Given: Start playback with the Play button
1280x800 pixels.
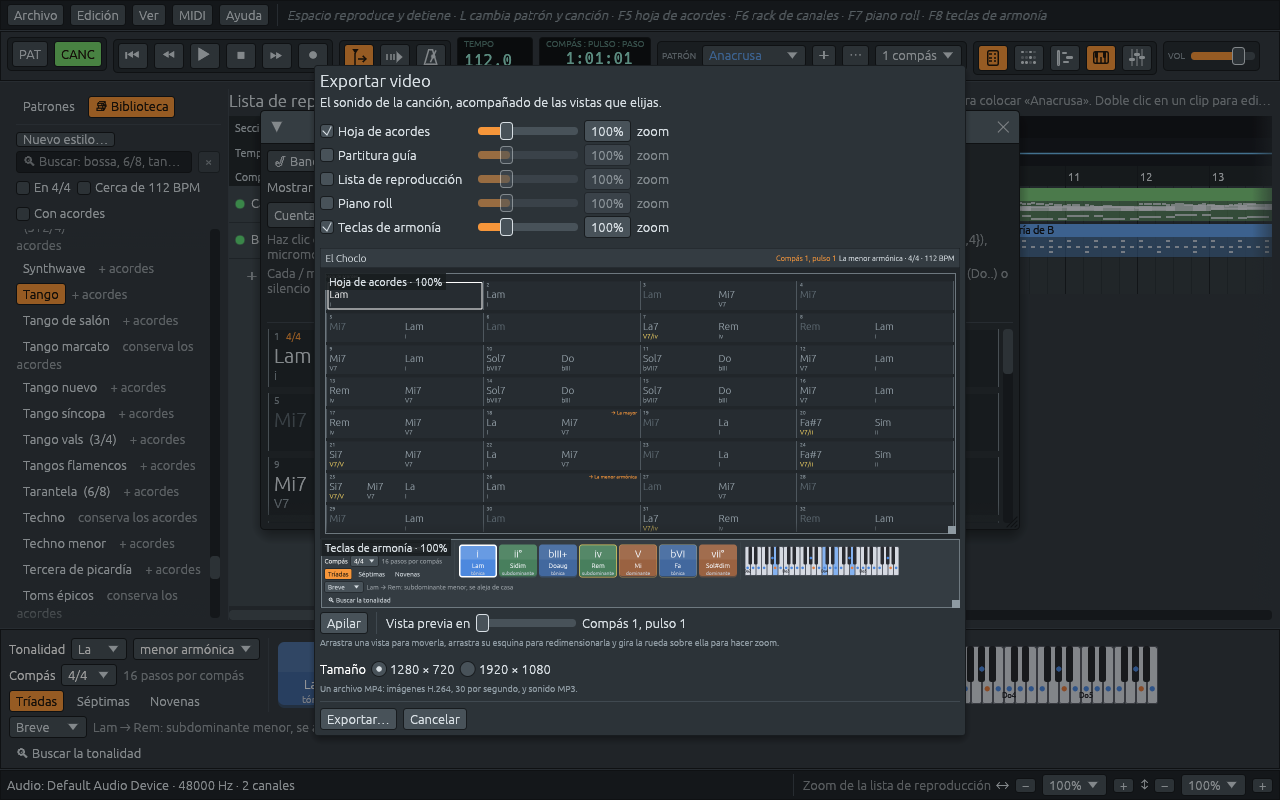Looking at the screenshot, I should click(x=204, y=56).
